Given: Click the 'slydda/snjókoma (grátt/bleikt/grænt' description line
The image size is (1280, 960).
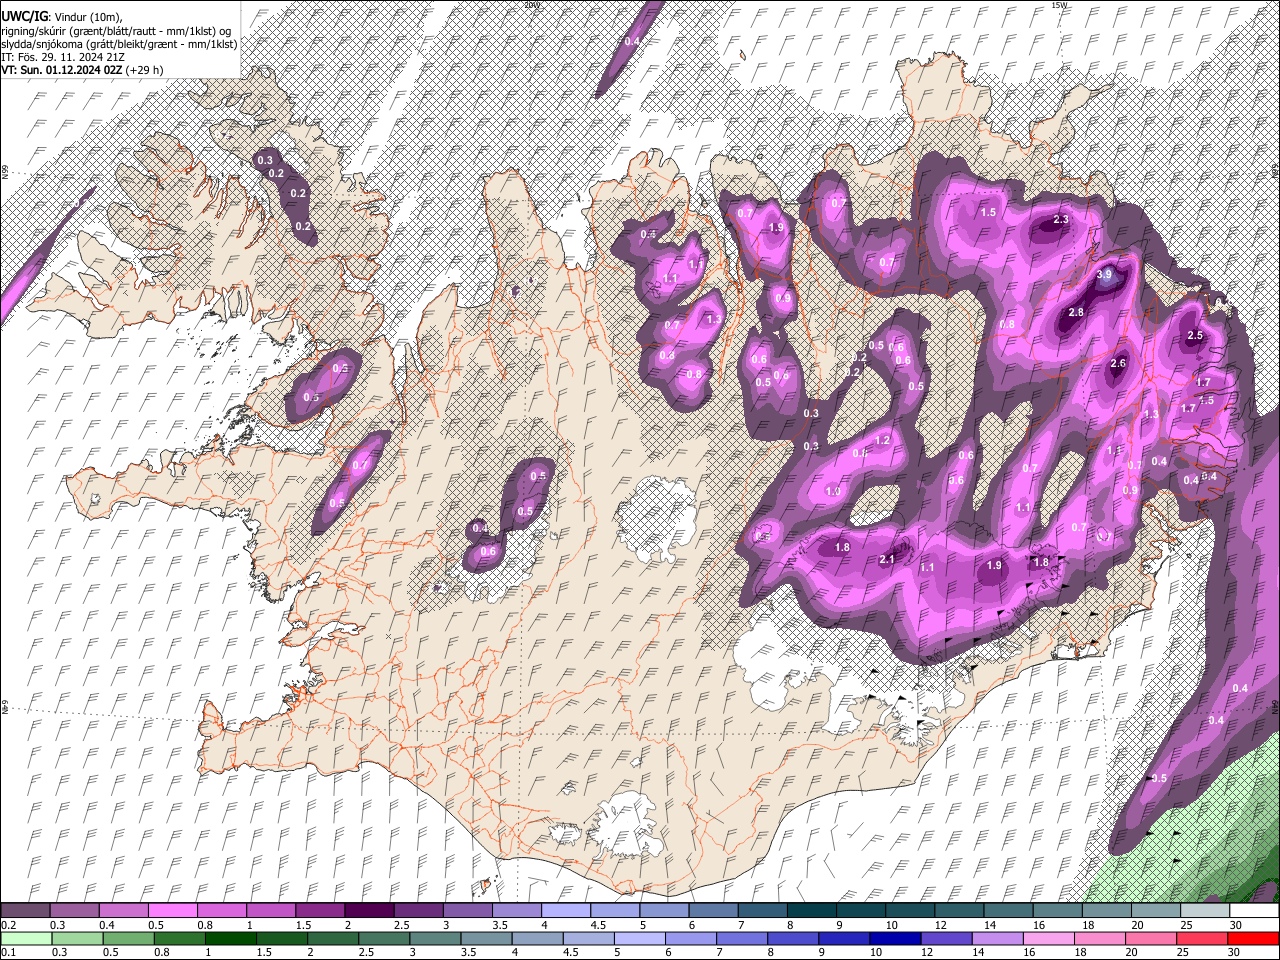Looking at the screenshot, I should coord(119,43).
